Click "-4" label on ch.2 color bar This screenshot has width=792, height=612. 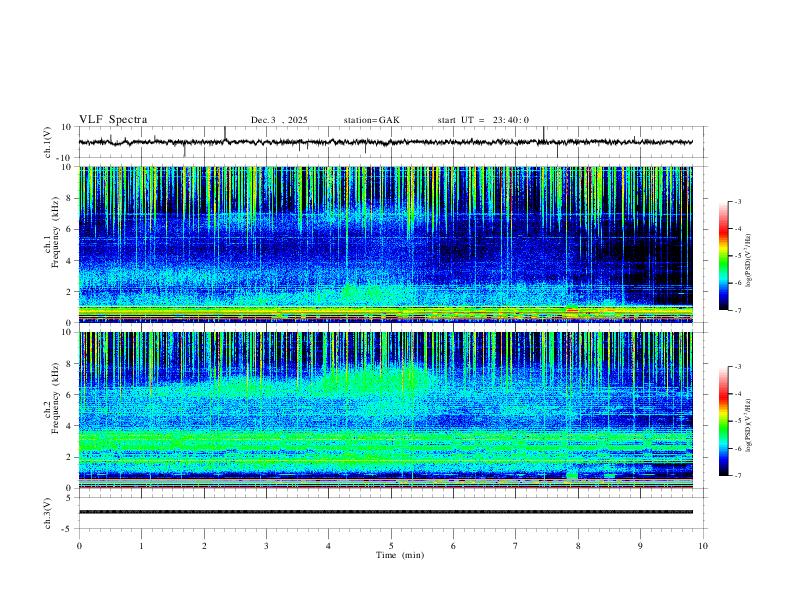[x=738, y=394]
